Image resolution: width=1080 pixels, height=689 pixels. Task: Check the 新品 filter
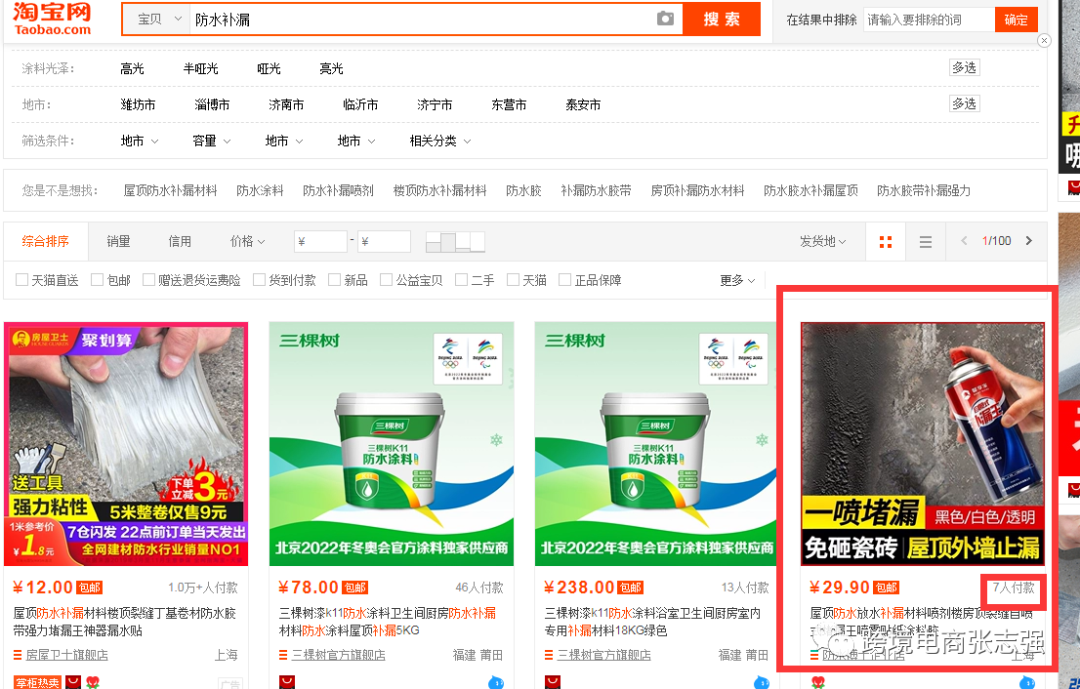tap(334, 280)
